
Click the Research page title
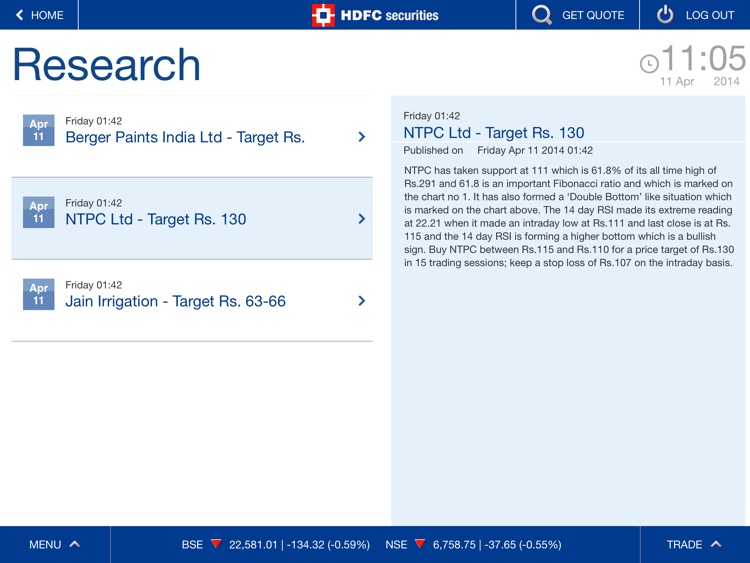point(106,65)
